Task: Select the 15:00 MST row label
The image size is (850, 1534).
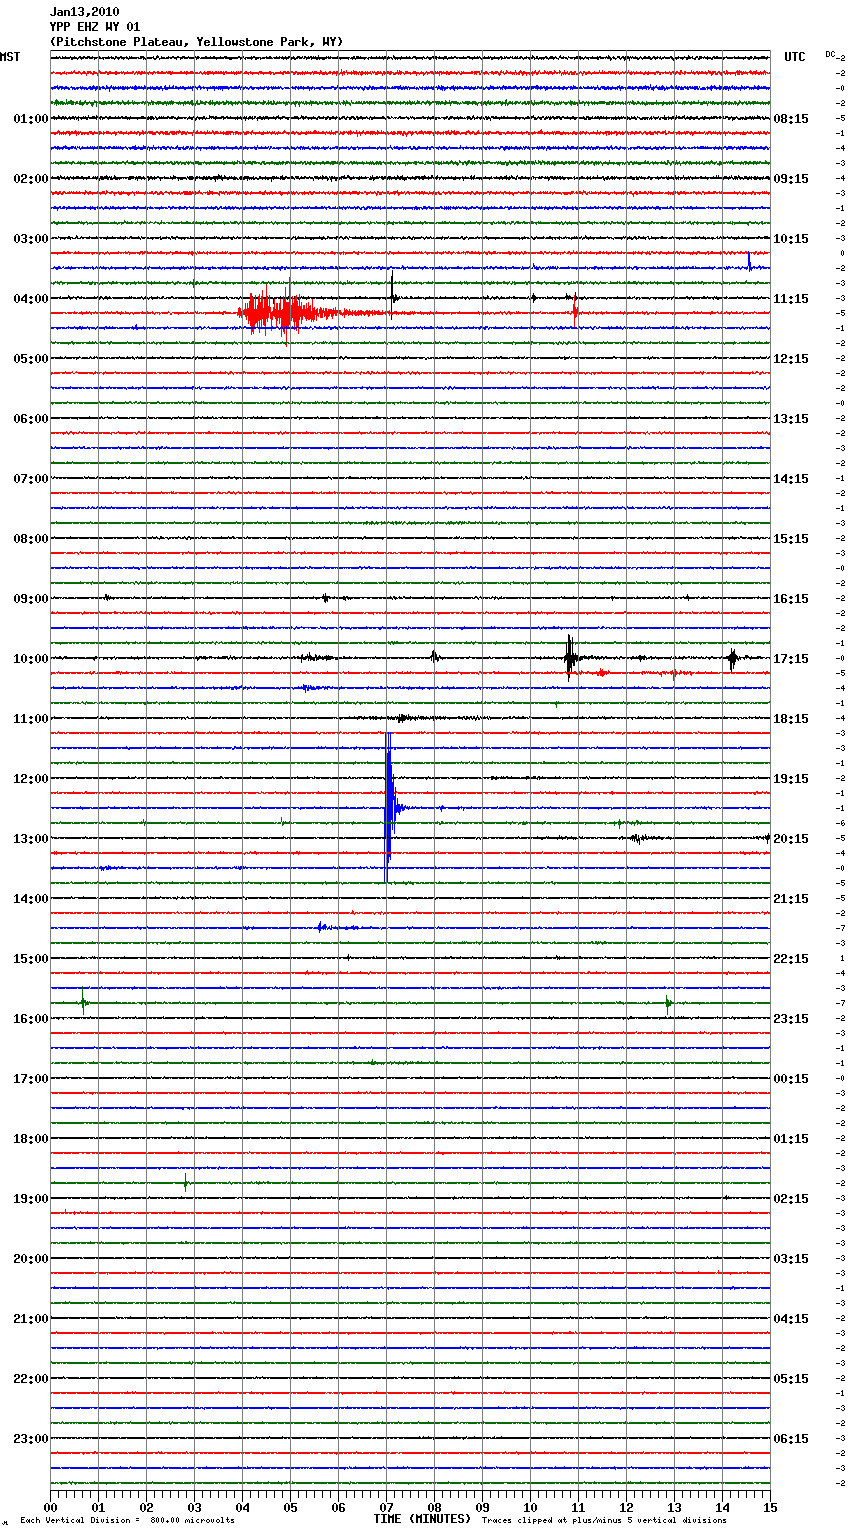Action: 30,959
